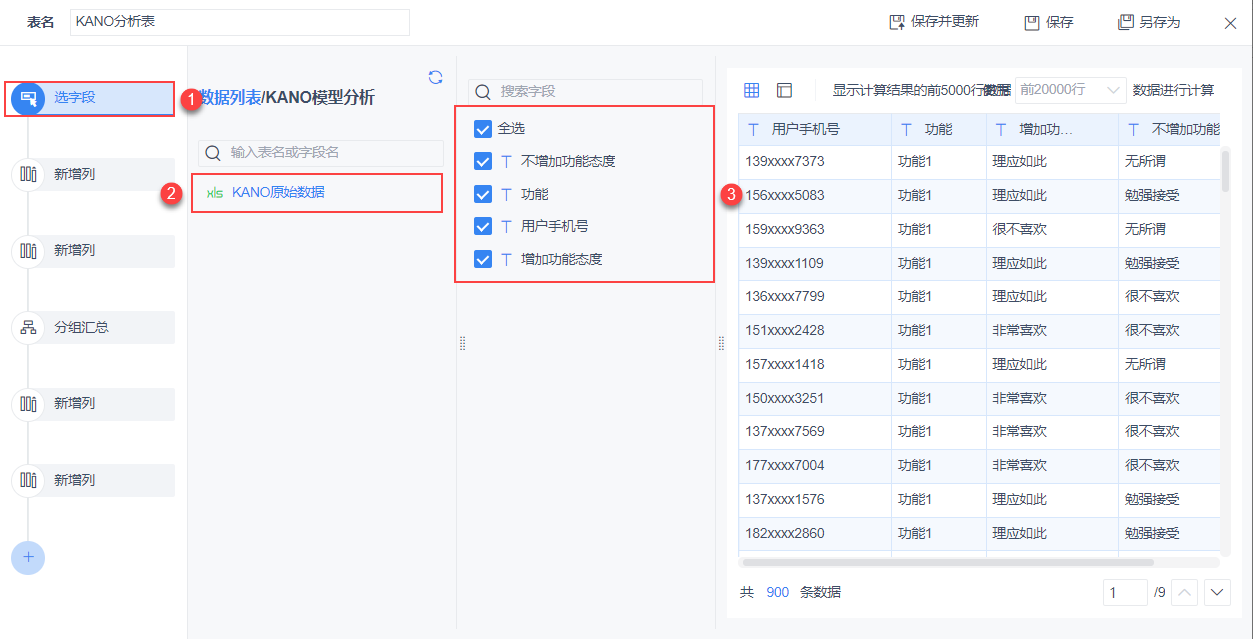Open the 前20000行 row limit dropdown

coord(1069,89)
